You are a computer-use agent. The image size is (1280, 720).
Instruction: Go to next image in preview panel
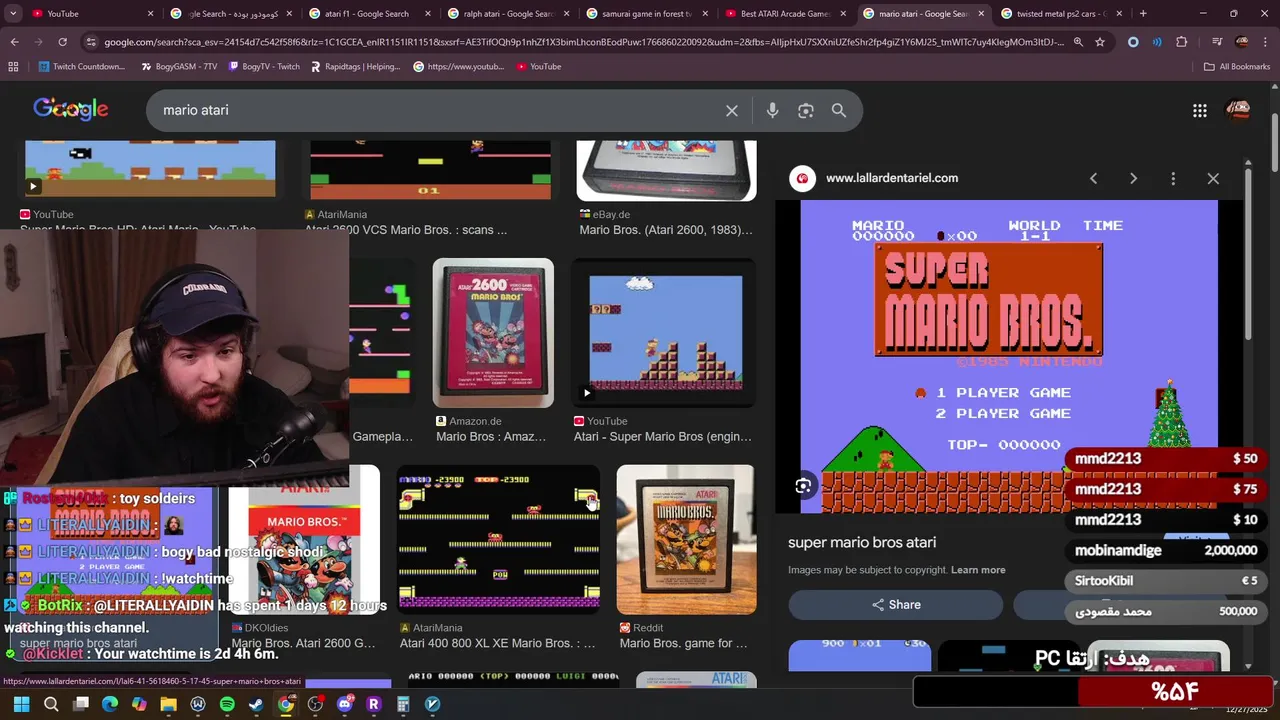point(1133,178)
